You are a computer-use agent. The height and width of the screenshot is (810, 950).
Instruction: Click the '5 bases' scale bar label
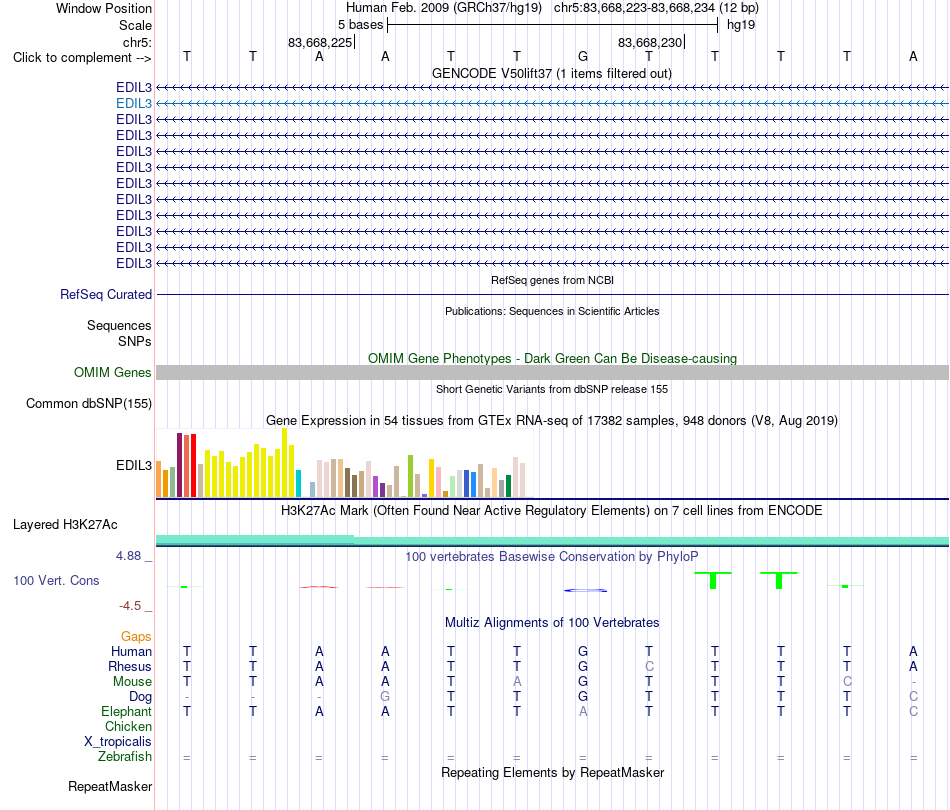(x=360, y=25)
